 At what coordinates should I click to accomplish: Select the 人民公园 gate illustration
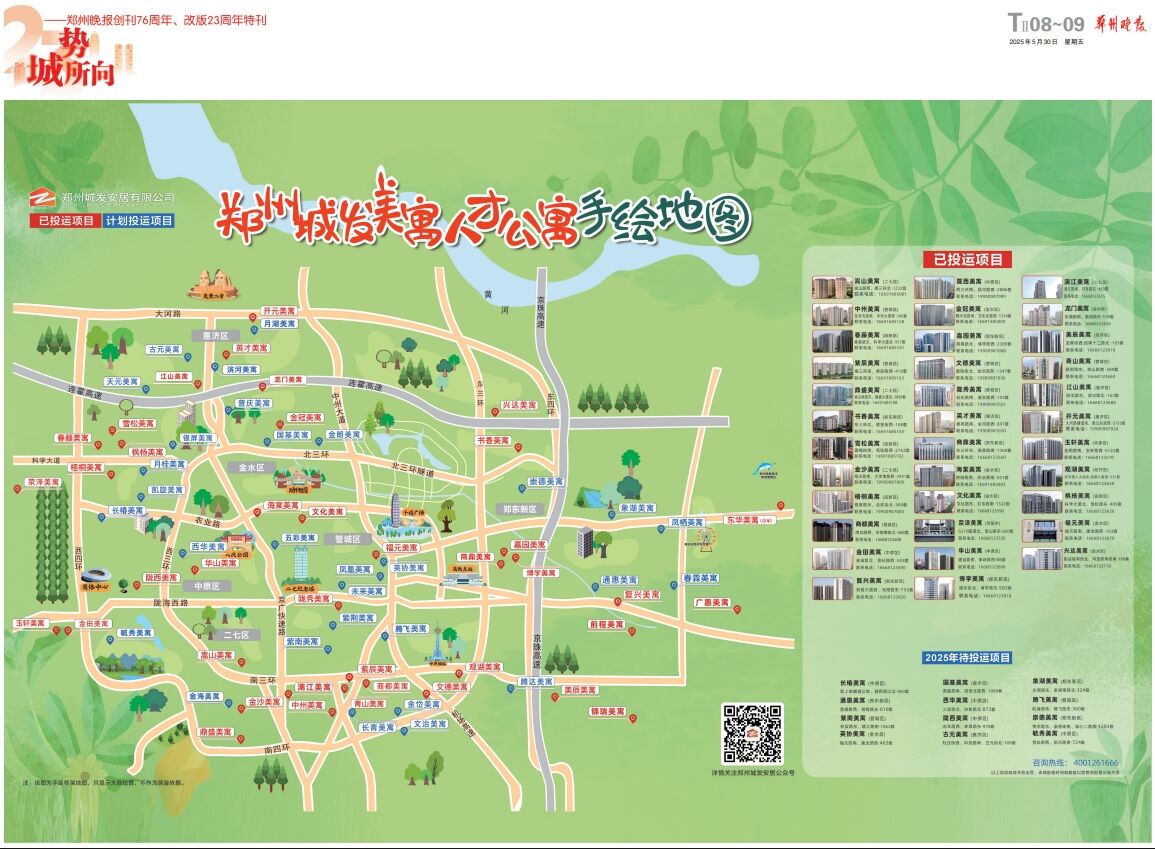click(237, 547)
